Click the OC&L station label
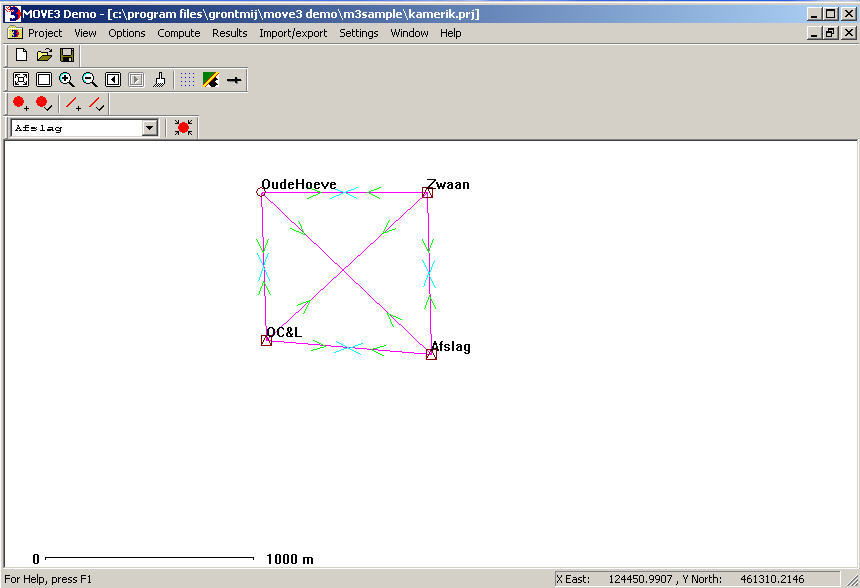This screenshot has height=588, width=860. click(284, 332)
